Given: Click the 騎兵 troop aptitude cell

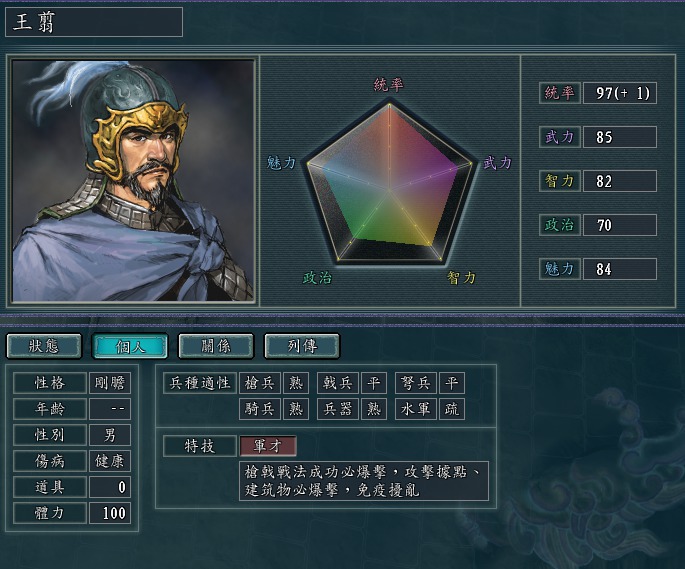Looking at the screenshot, I should 259,409.
